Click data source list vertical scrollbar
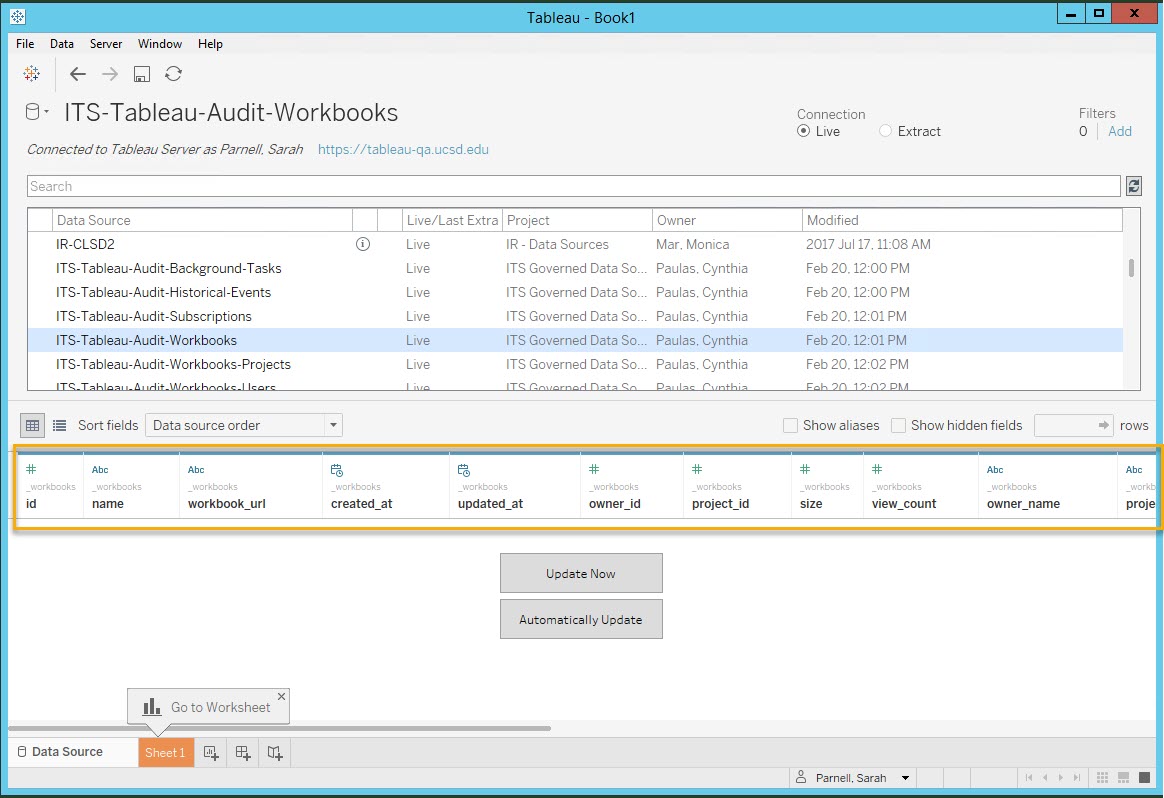Screen dimensions: 1164x798 point(1131,267)
